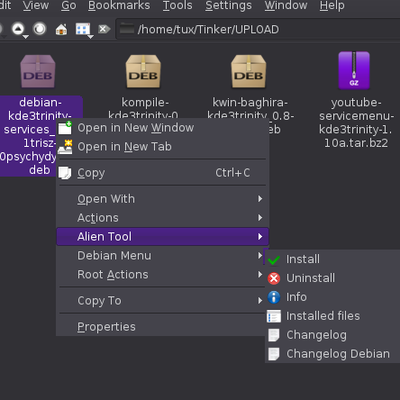Click the Up directory toolbar icon

click(19, 29)
